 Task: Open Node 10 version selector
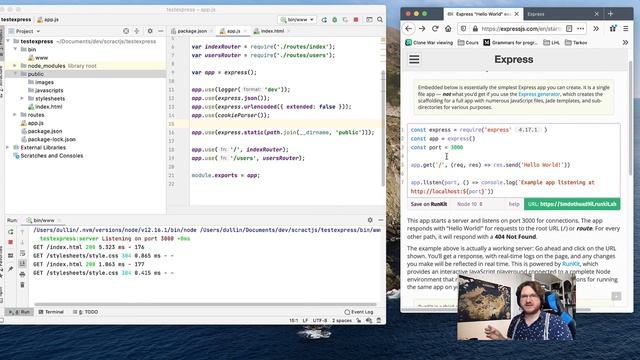pyautogui.click(x=469, y=204)
